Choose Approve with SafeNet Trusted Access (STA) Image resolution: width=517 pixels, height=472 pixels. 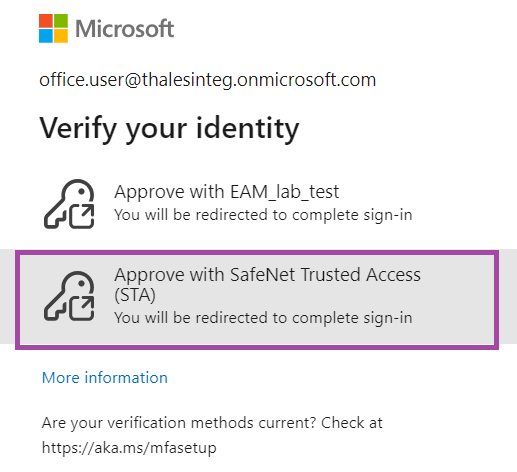coord(257,300)
